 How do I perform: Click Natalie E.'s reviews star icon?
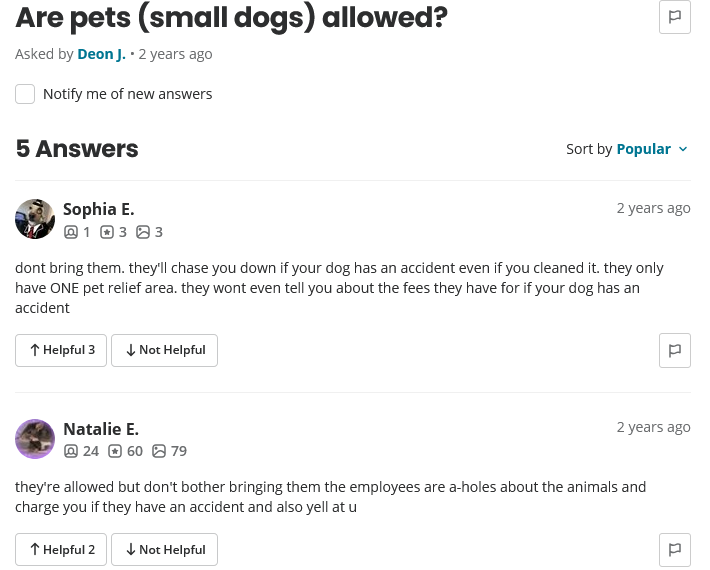click(115, 451)
